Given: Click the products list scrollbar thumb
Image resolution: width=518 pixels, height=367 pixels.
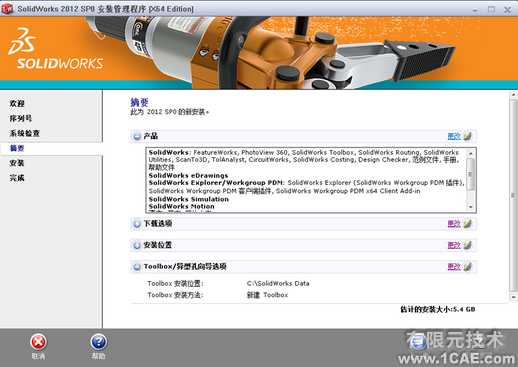Looking at the screenshot, I should pyautogui.click(x=471, y=174).
